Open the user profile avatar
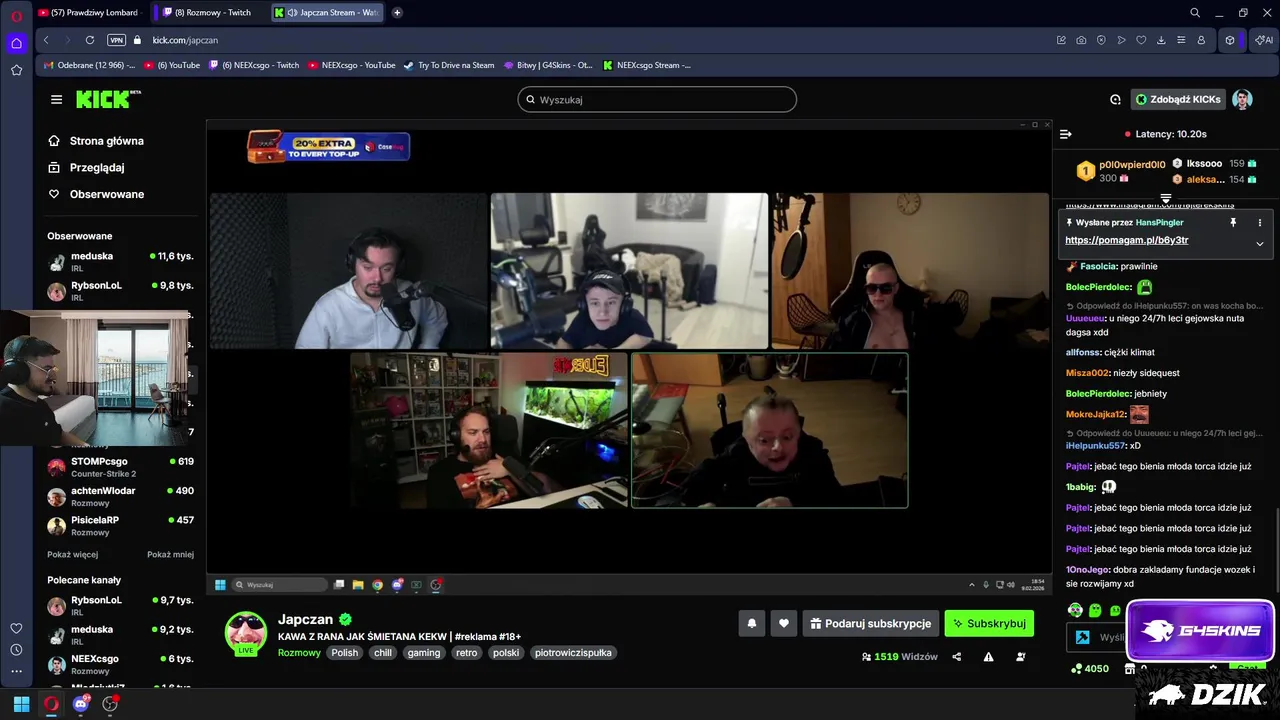This screenshot has width=1280, height=720. pos(1242,99)
